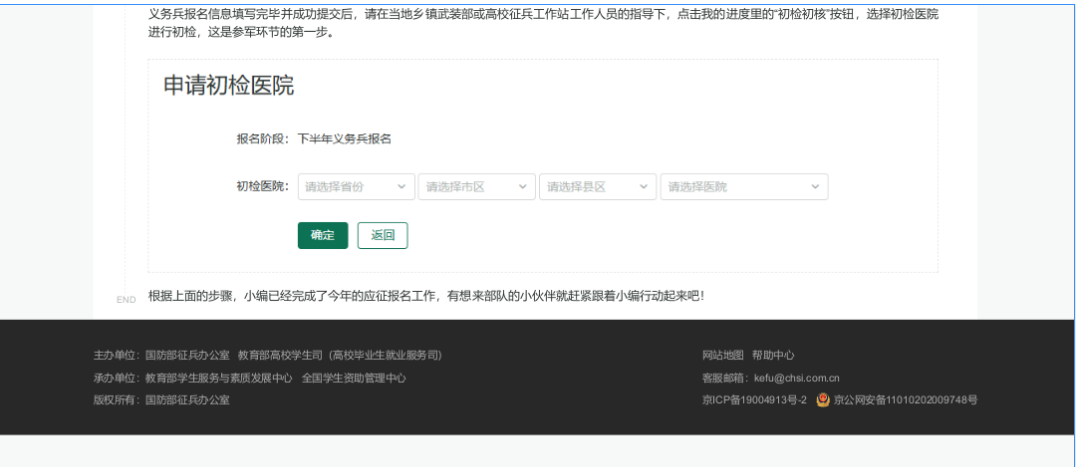1076x467 pixels.
Task: Click 教育部高校学生司 (高校毕业生就业服务司) text
Action: point(340,355)
